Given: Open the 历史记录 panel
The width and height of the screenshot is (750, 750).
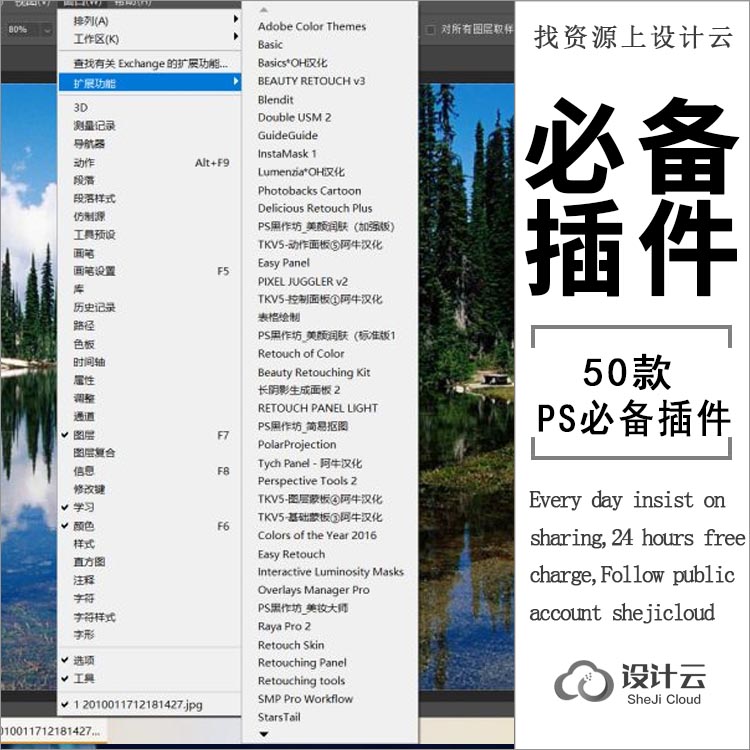Looking at the screenshot, I should (x=150, y=308).
